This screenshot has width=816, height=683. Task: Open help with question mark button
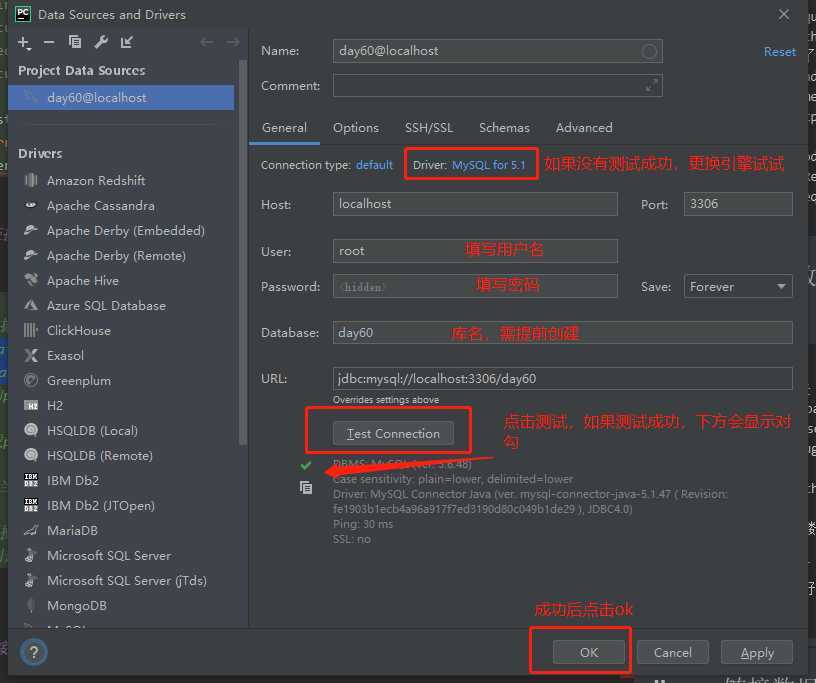tap(34, 652)
